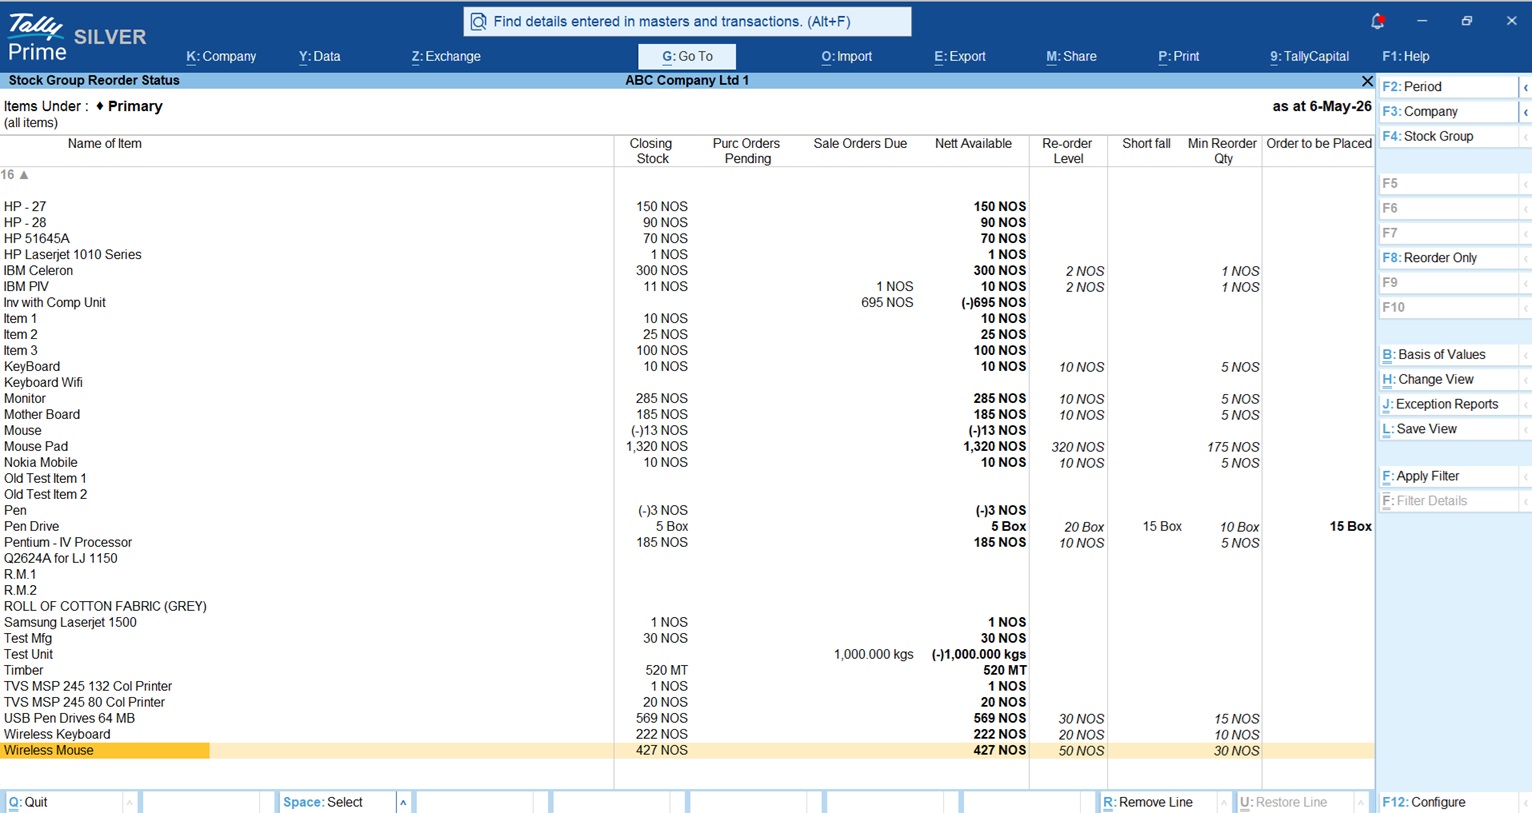Select the 'IBM Celeron' item
The image size is (1532, 813).
pyautogui.click(x=38, y=271)
